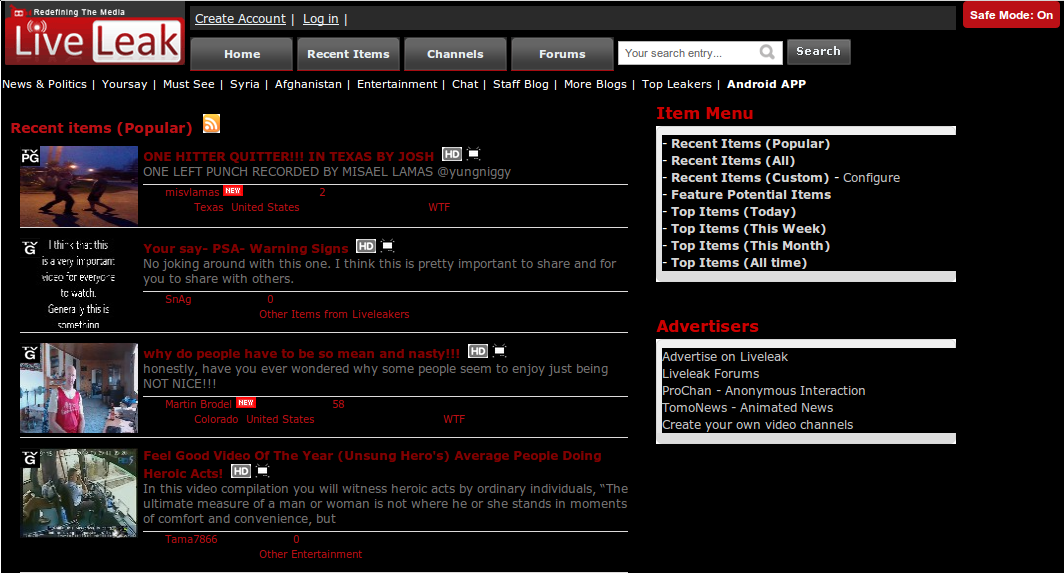Click Configure link
Image resolution: width=1064 pixels, height=573 pixels.
click(871, 177)
